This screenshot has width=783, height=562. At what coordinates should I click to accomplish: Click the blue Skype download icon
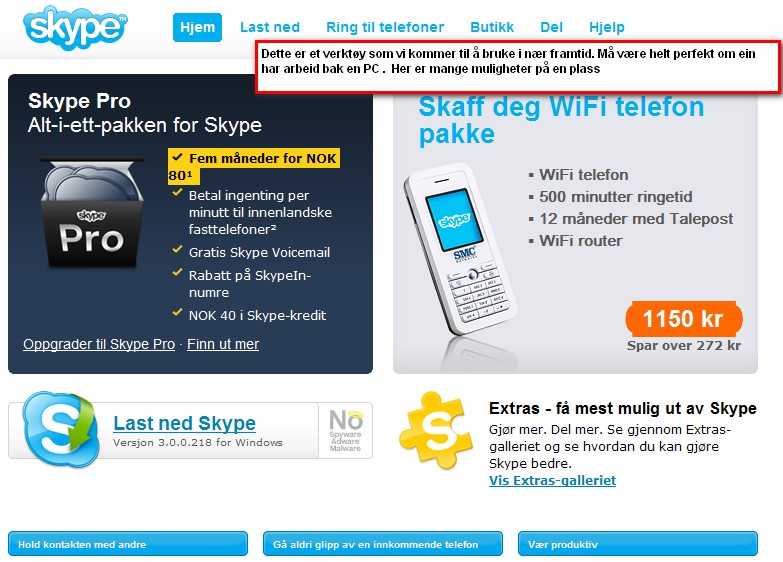tap(61, 430)
